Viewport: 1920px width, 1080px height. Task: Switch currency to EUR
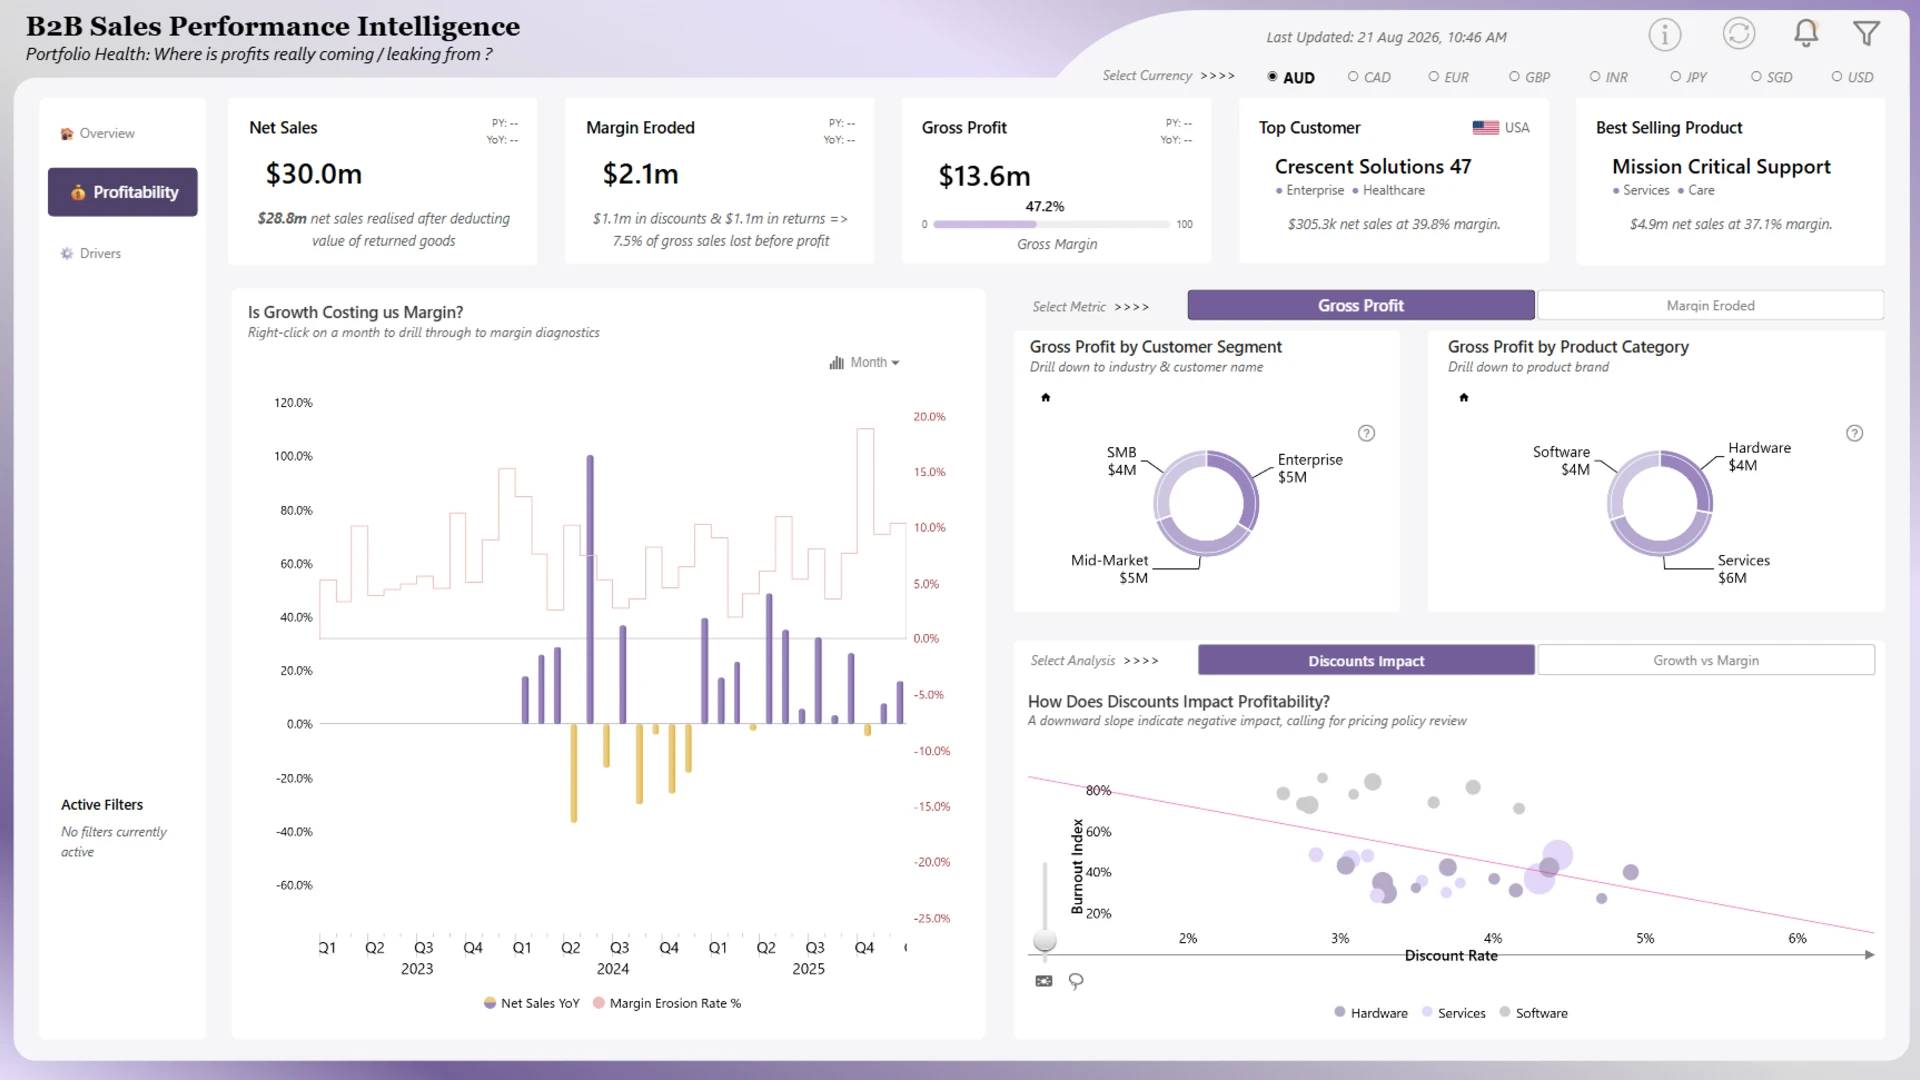pos(1449,77)
